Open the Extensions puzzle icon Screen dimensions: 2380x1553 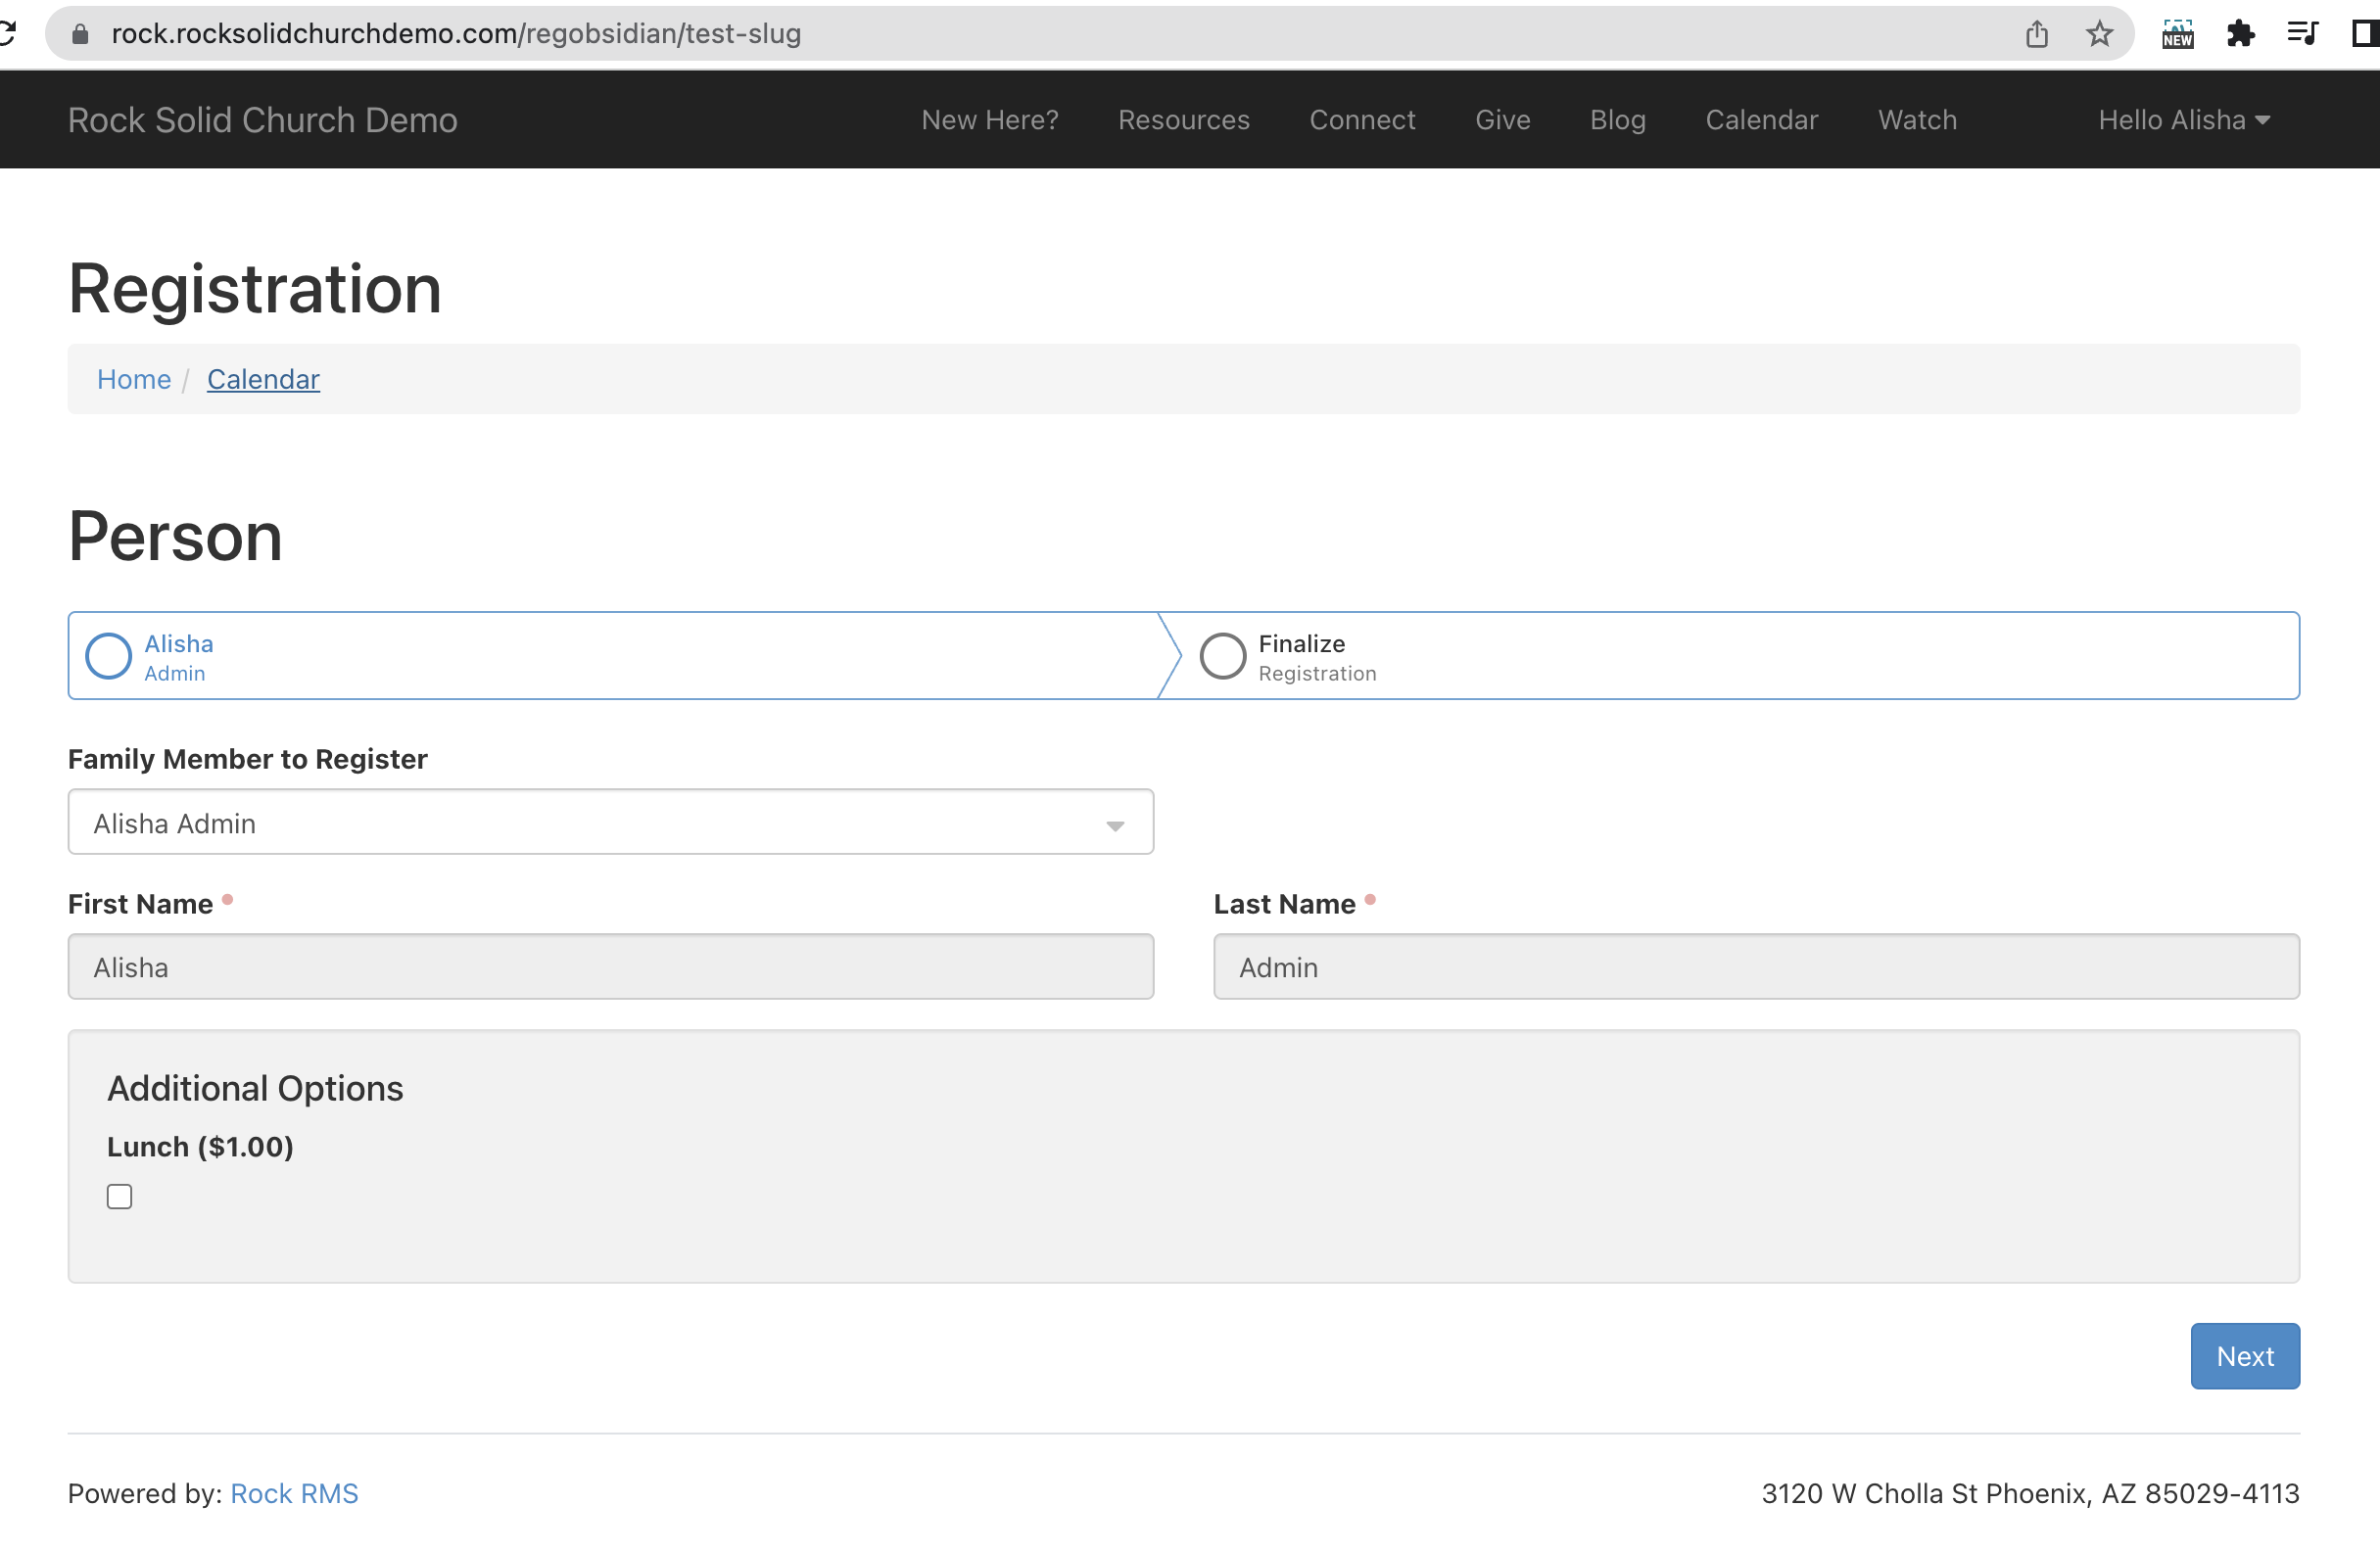[2240, 34]
